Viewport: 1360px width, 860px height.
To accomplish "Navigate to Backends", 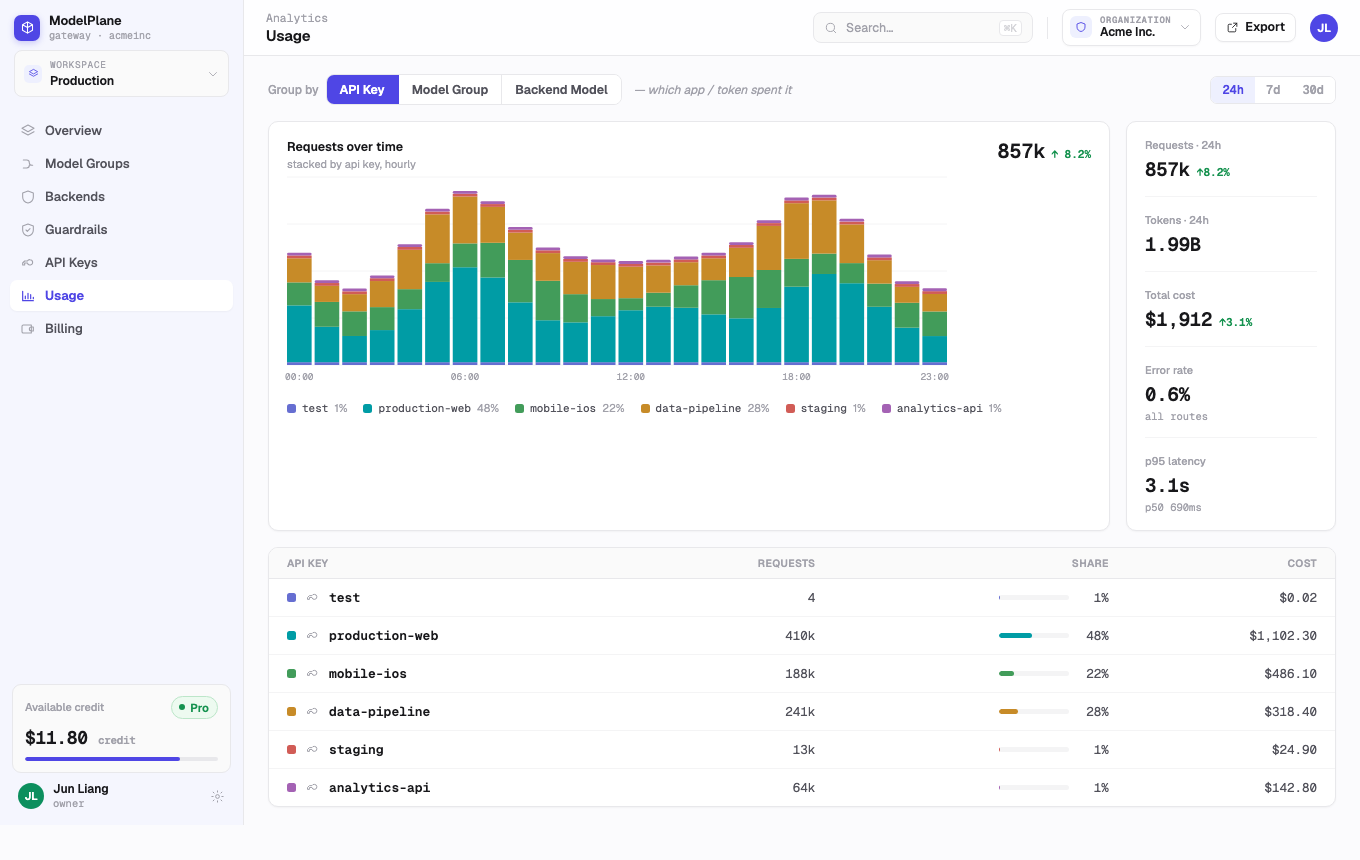I will point(121,196).
